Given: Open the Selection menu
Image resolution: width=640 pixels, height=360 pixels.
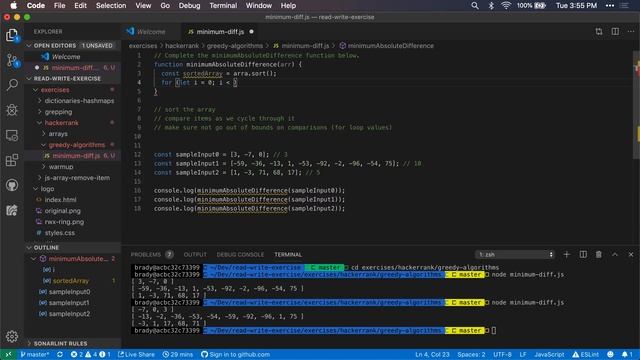Looking at the screenshot, I should point(111,6).
